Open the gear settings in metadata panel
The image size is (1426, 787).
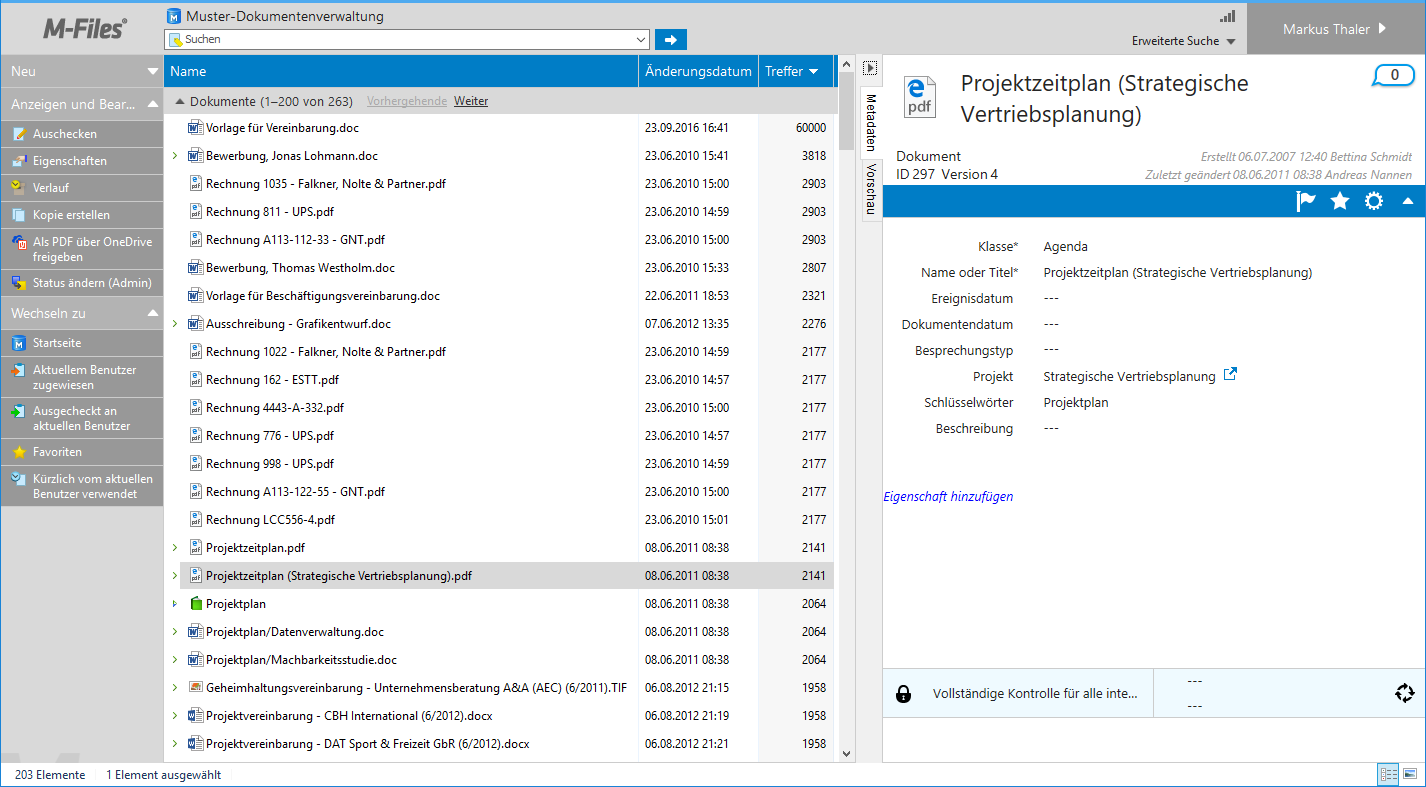click(1374, 201)
